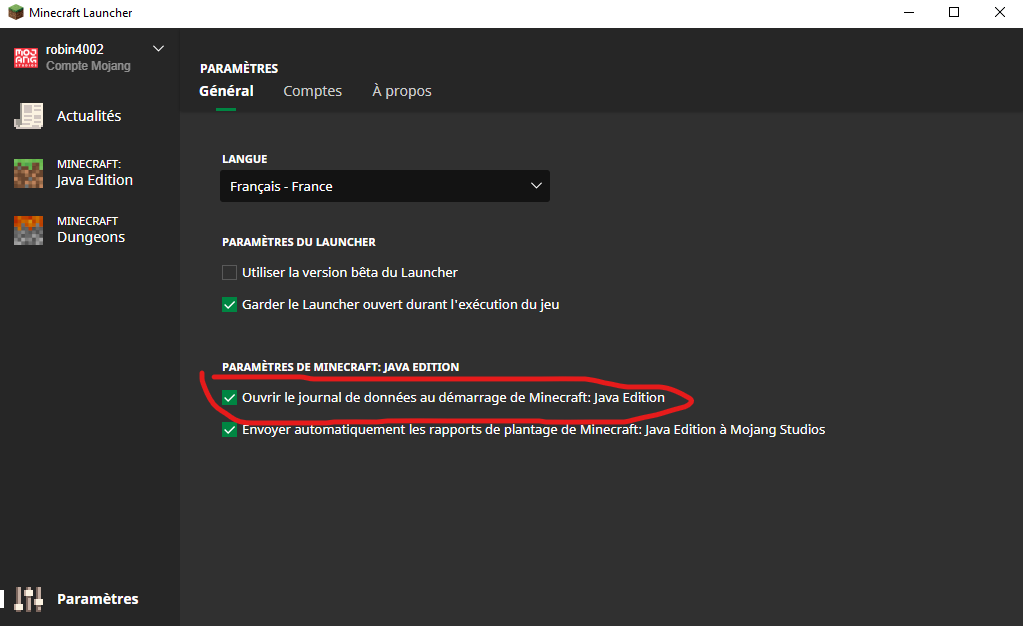Close the Minecraft Launcher window
This screenshot has height=626, width=1023.
tap(1000, 12)
